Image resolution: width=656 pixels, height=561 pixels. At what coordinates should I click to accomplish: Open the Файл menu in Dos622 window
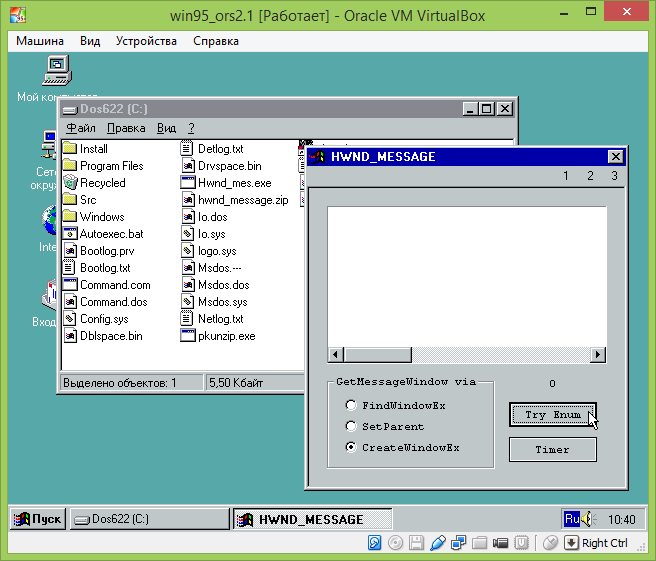81,128
